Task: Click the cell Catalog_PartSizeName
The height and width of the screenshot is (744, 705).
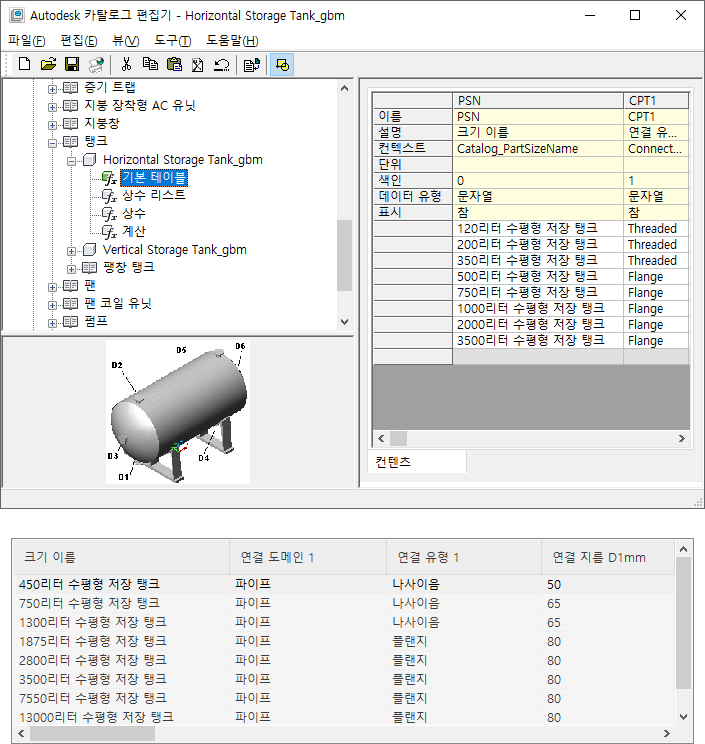Action: point(538,149)
